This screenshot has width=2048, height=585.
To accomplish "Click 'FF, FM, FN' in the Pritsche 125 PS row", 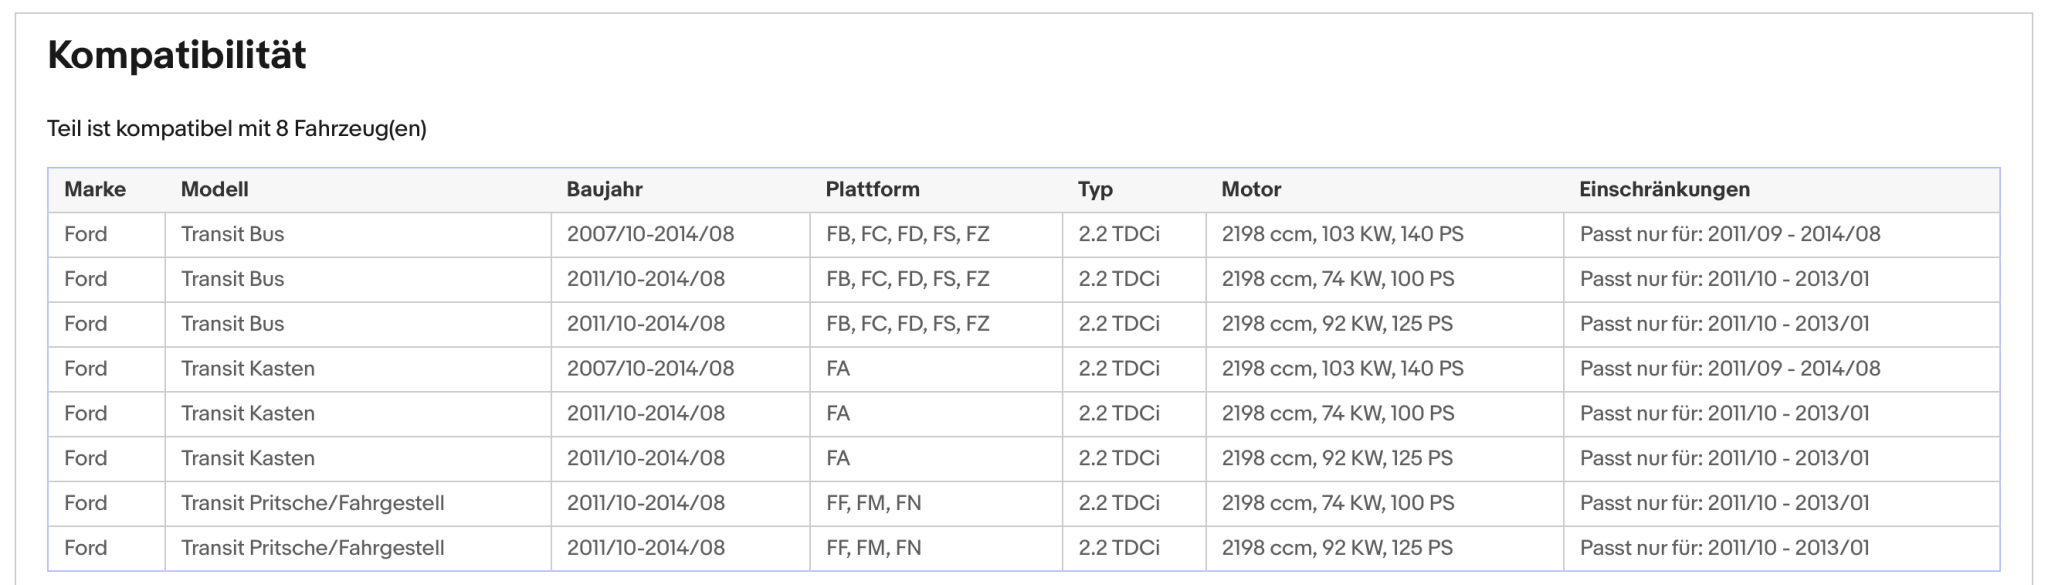I will [873, 548].
